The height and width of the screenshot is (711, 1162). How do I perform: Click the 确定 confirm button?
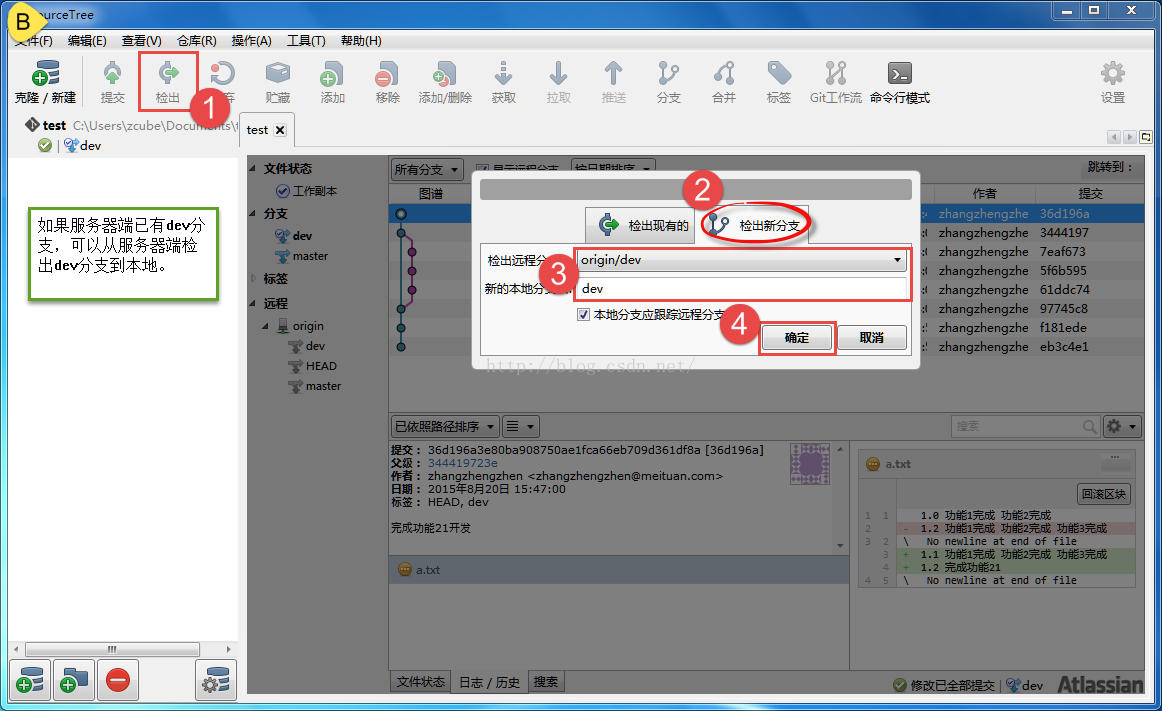coord(797,337)
